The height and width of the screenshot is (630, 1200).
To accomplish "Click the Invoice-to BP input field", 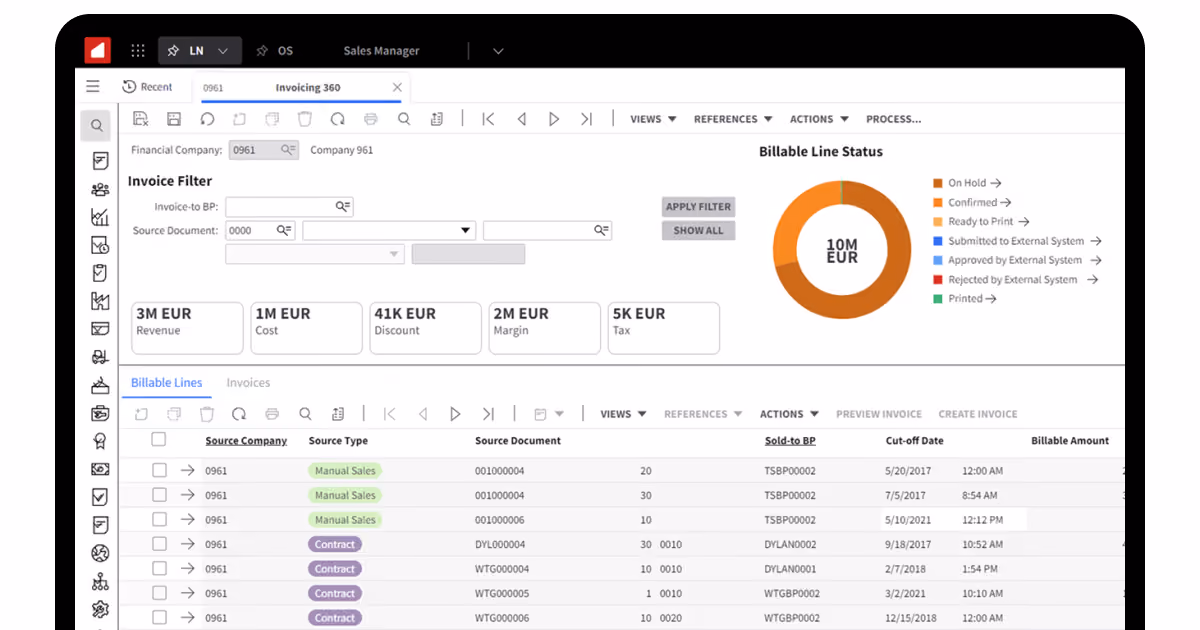I will [289, 207].
